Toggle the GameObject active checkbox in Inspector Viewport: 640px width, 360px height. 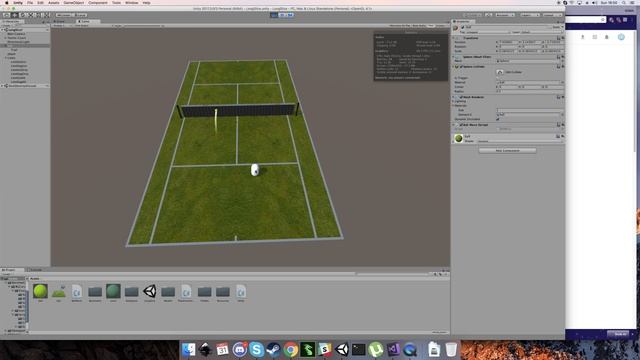tap(463, 27)
